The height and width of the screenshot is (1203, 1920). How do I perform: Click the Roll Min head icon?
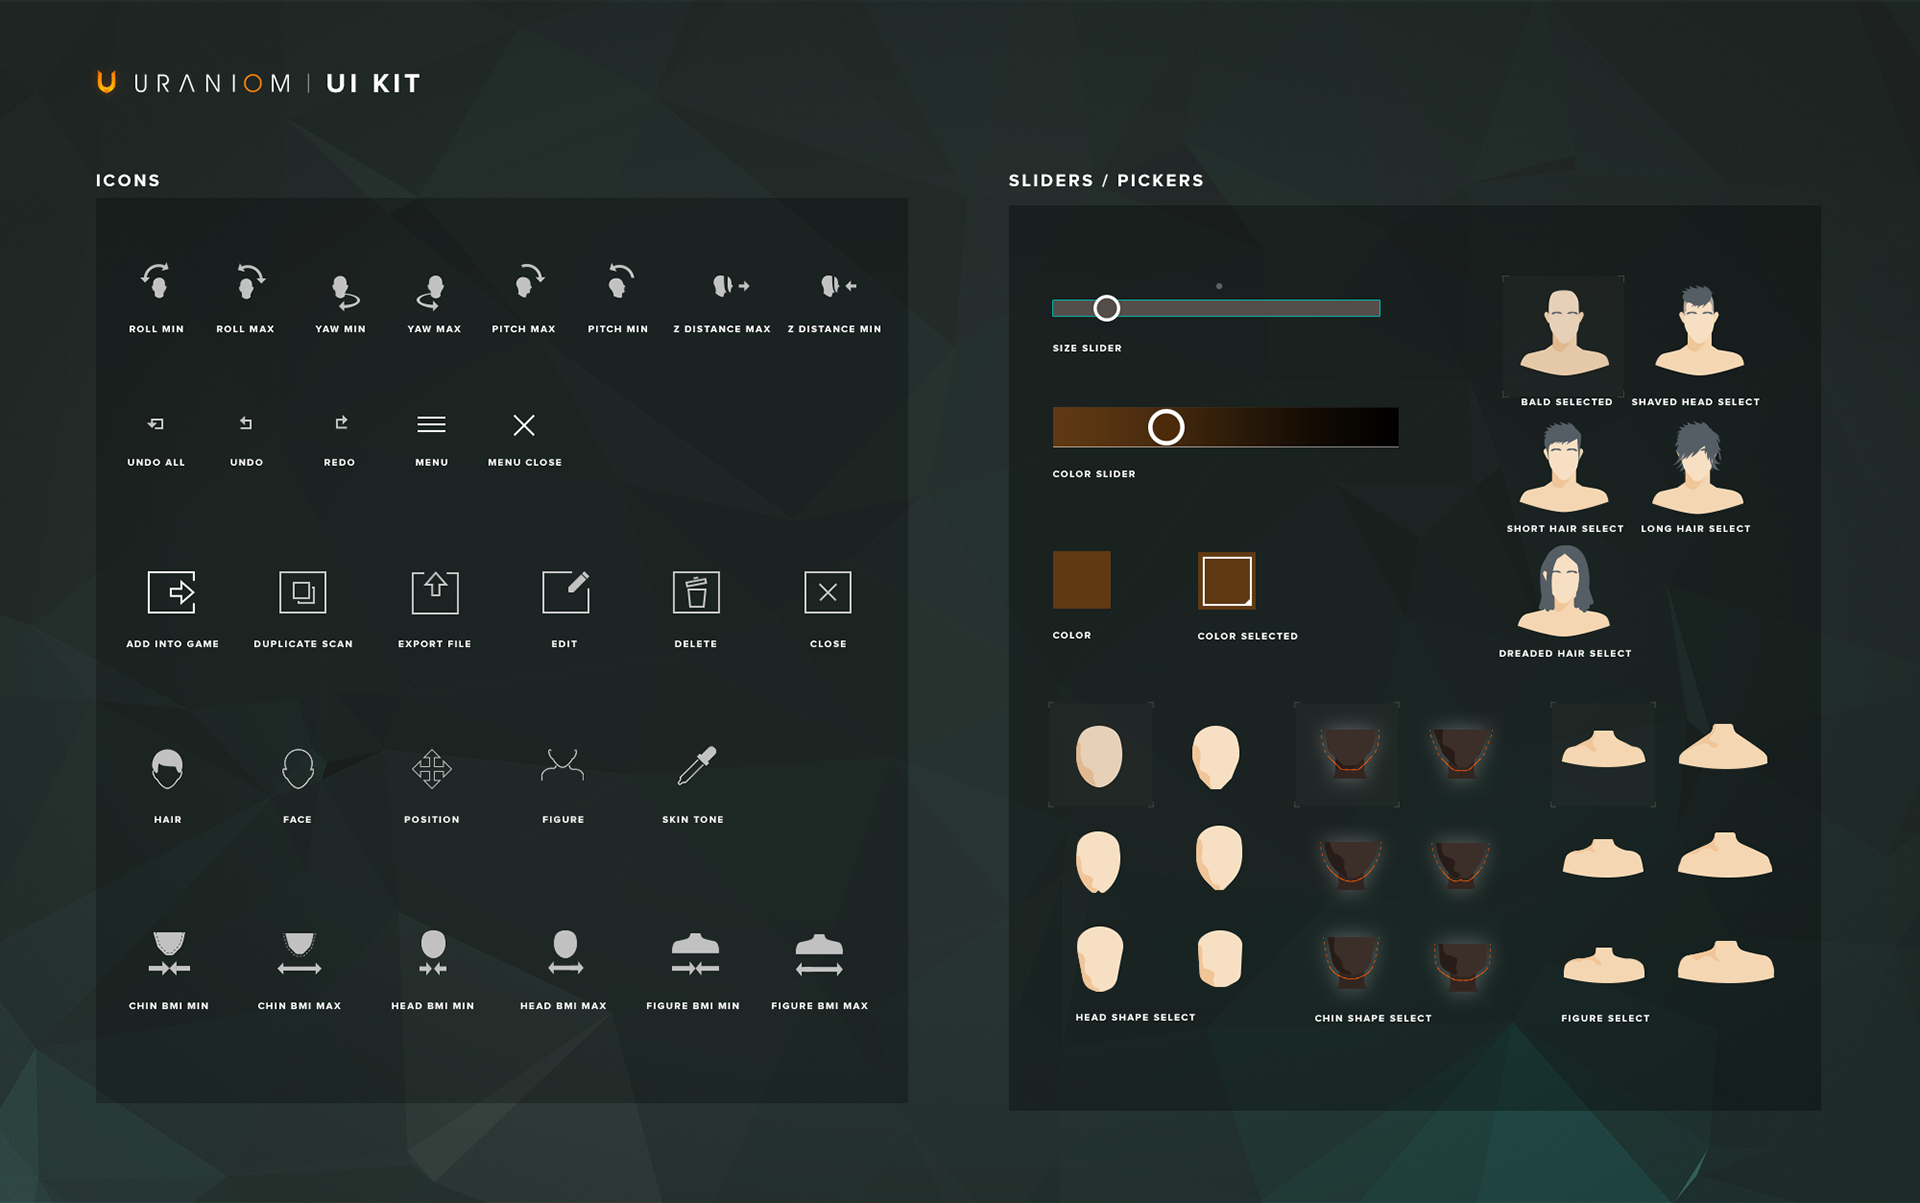point(156,281)
